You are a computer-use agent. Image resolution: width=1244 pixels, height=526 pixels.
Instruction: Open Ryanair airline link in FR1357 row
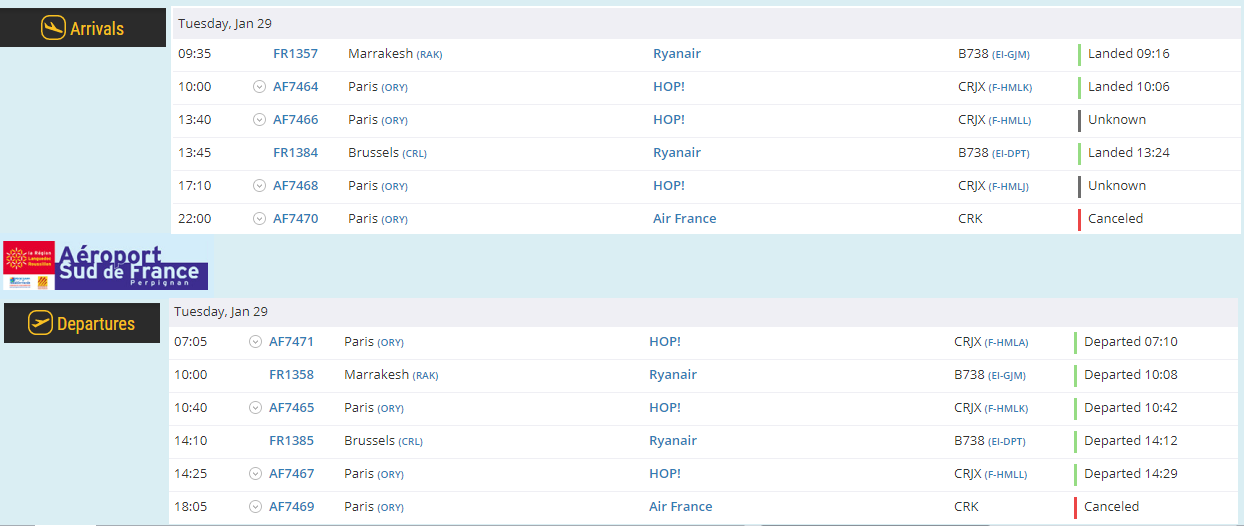pyautogui.click(x=677, y=54)
